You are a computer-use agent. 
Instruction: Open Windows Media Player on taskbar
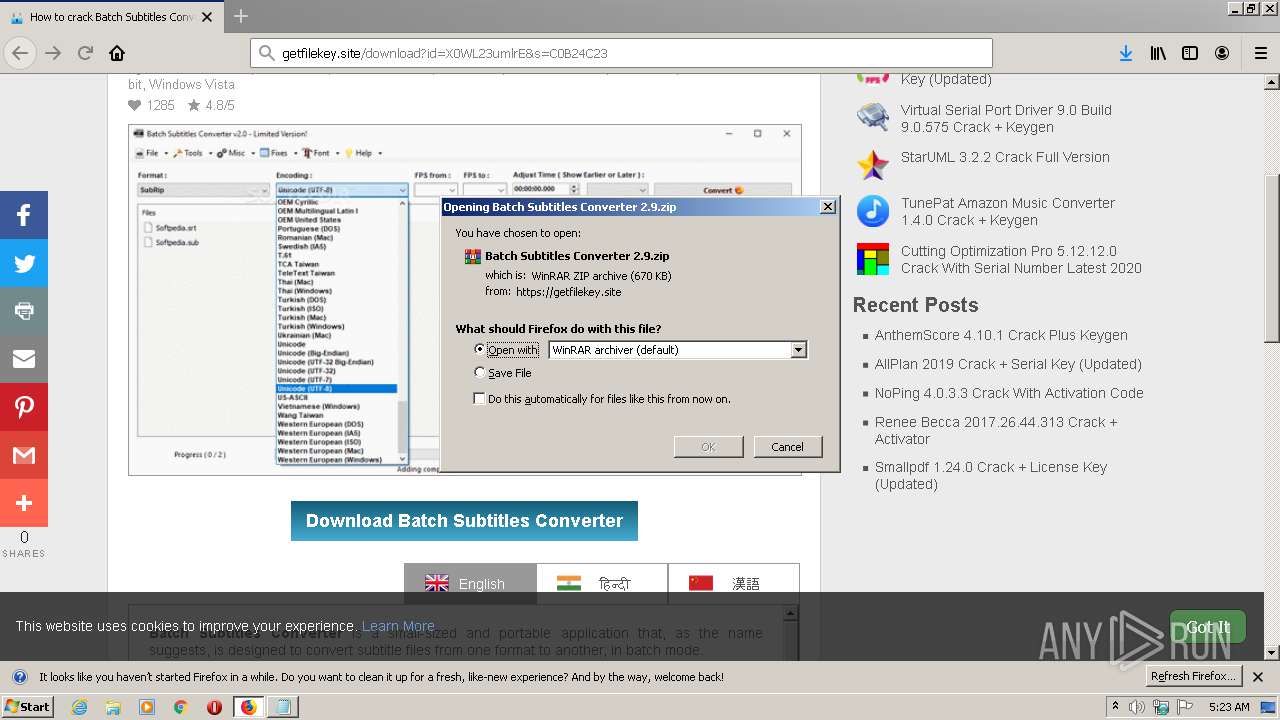point(147,707)
